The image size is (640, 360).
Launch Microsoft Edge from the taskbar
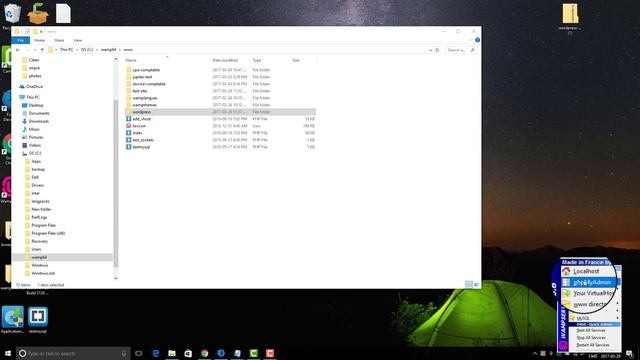coord(156,353)
